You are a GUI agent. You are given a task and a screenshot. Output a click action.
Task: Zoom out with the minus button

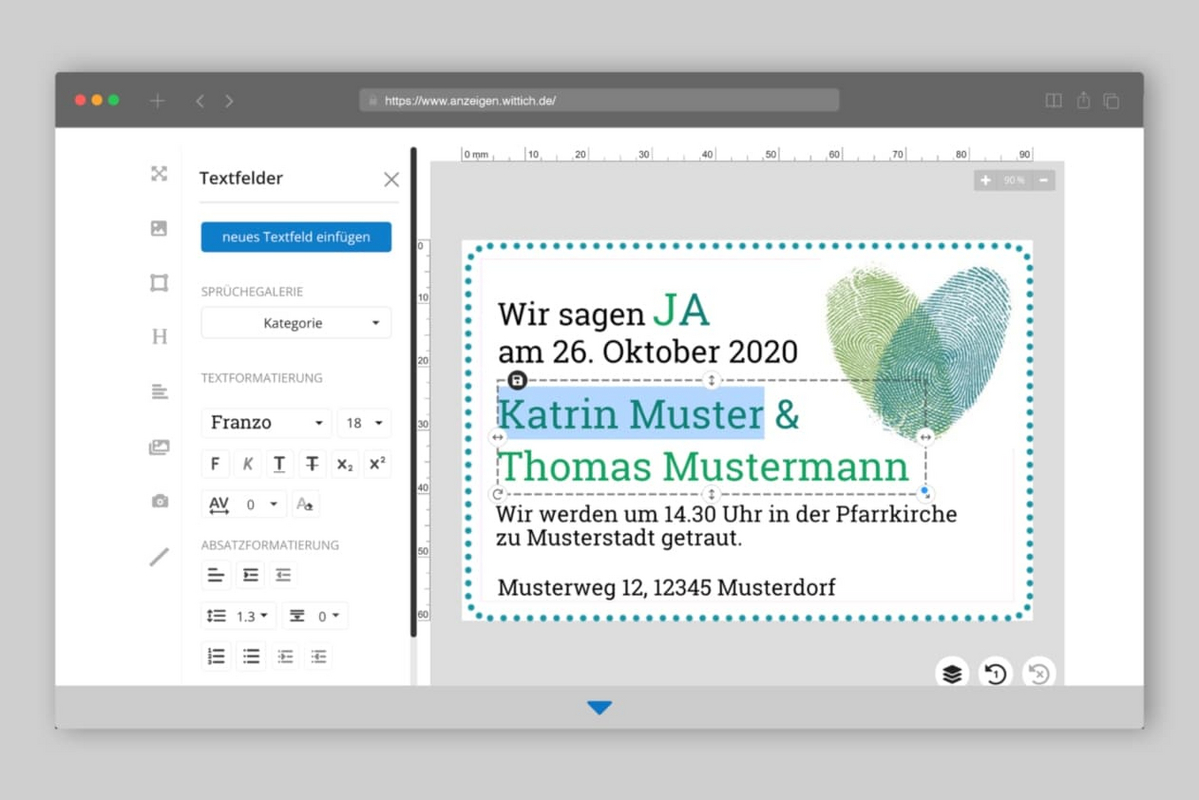(1043, 180)
